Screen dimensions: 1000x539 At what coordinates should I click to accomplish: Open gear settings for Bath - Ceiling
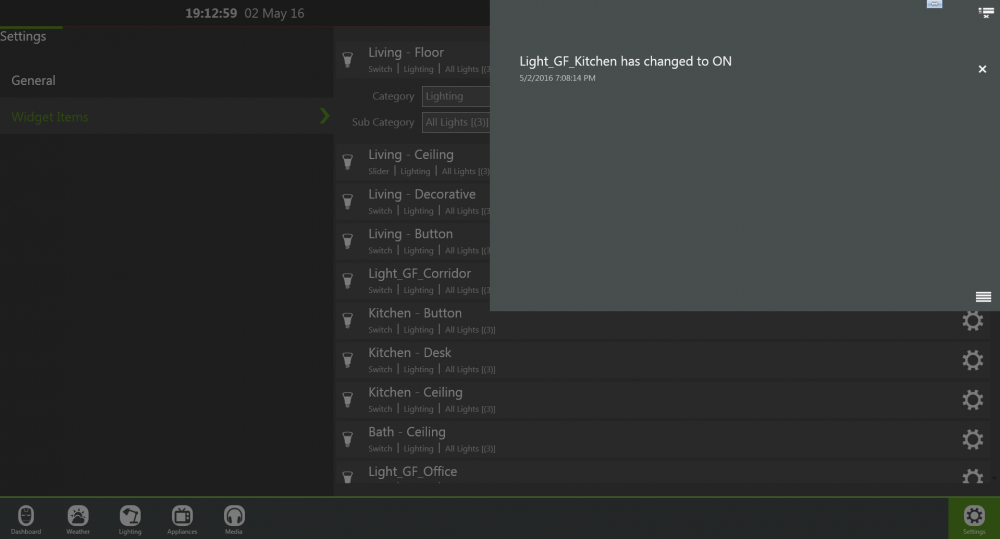pyautogui.click(x=972, y=439)
